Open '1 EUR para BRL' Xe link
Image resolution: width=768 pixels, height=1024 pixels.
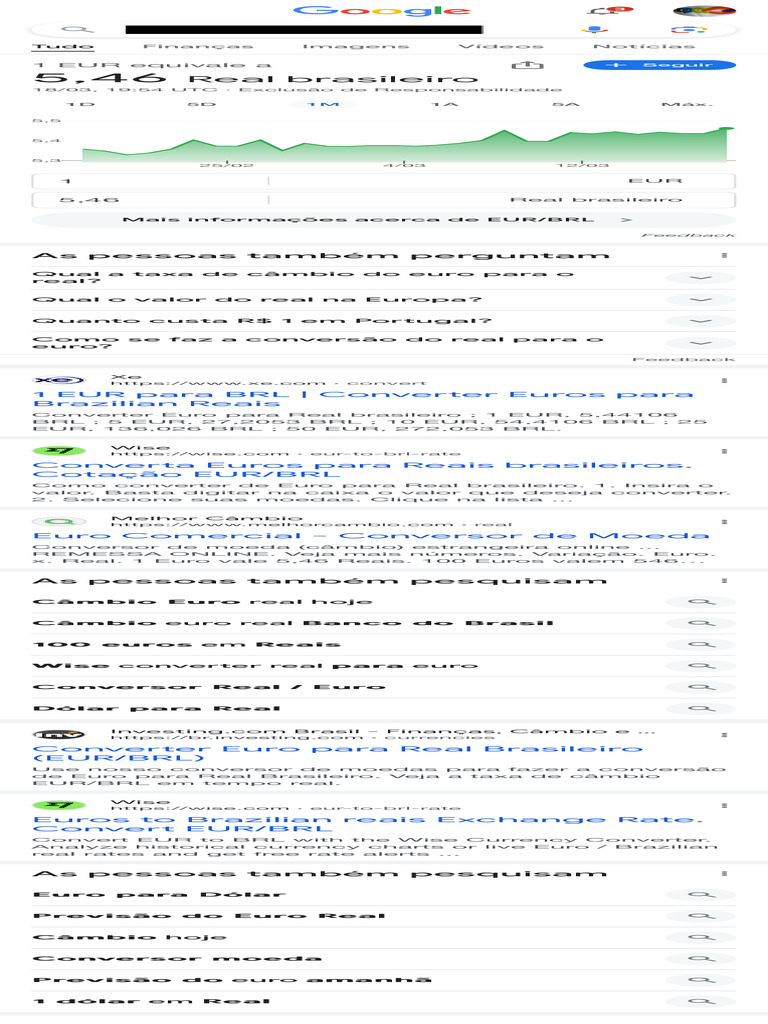pyautogui.click(x=362, y=398)
